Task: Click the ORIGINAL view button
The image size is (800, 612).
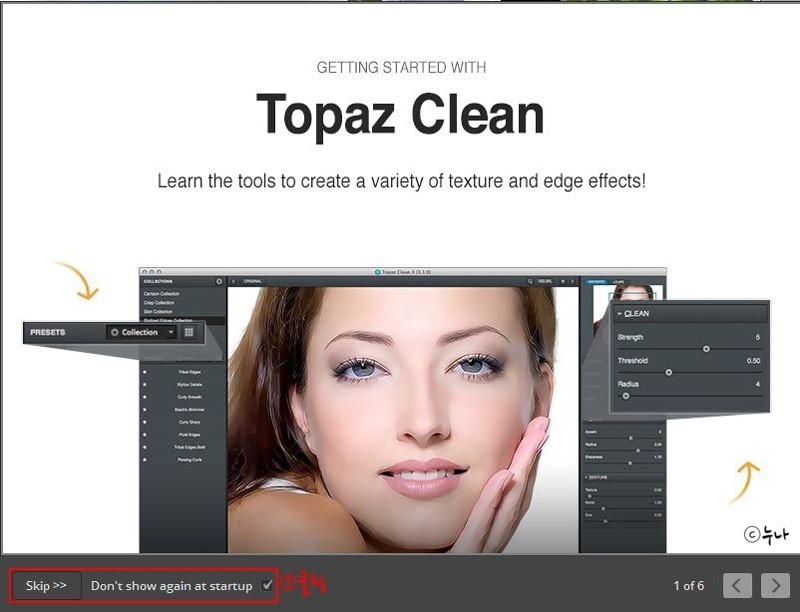Action: (252, 282)
